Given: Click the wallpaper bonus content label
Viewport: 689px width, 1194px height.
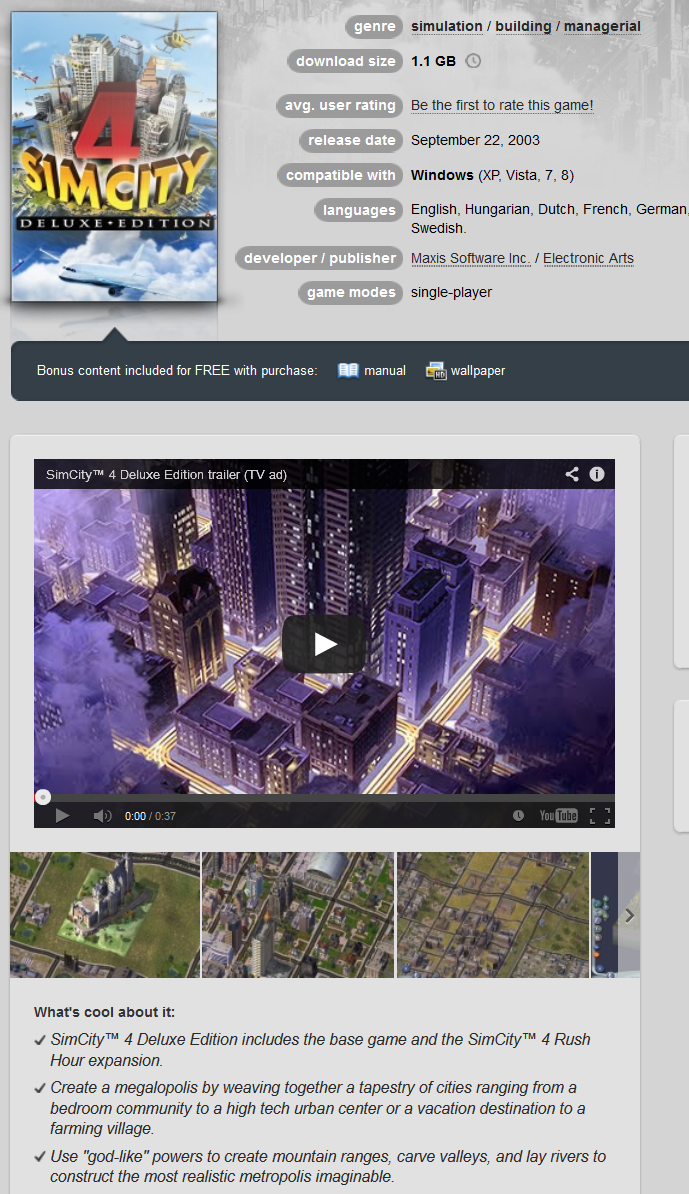Looking at the screenshot, I should pos(478,371).
